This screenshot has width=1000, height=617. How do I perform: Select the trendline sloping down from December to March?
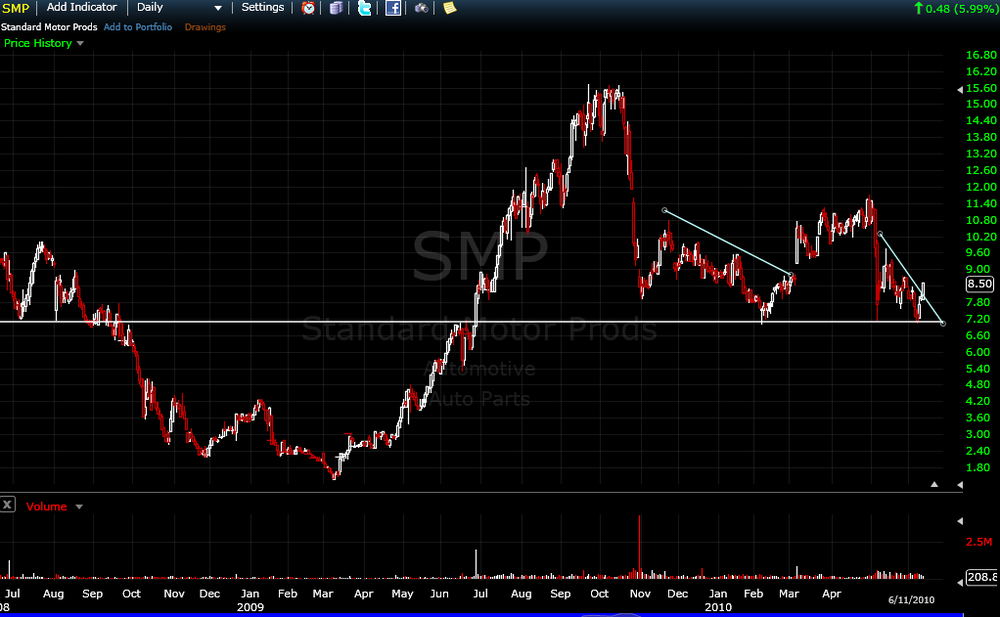click(728, 242)
